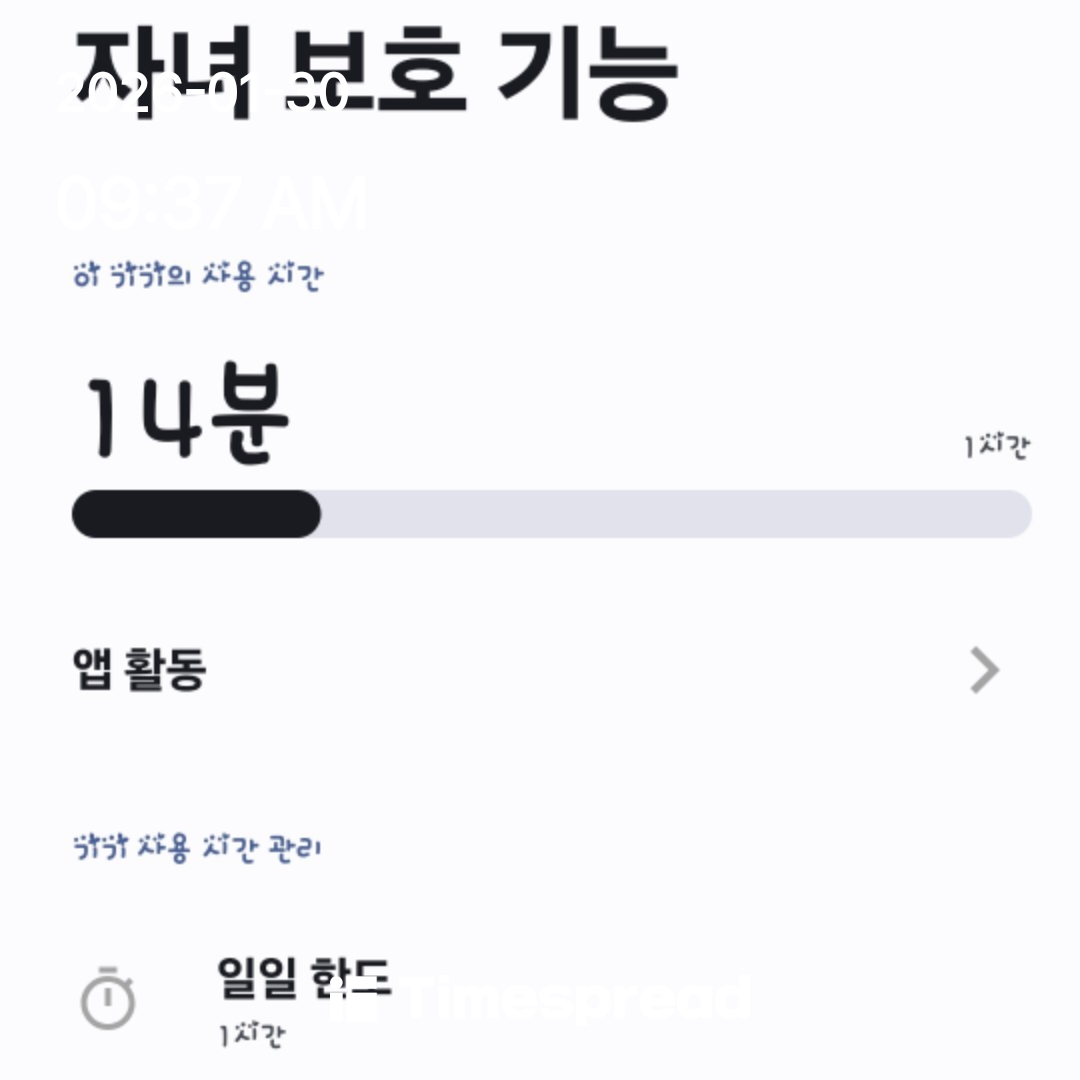Select the 이 기기의 사용 시간 section header

coord(198,274)
